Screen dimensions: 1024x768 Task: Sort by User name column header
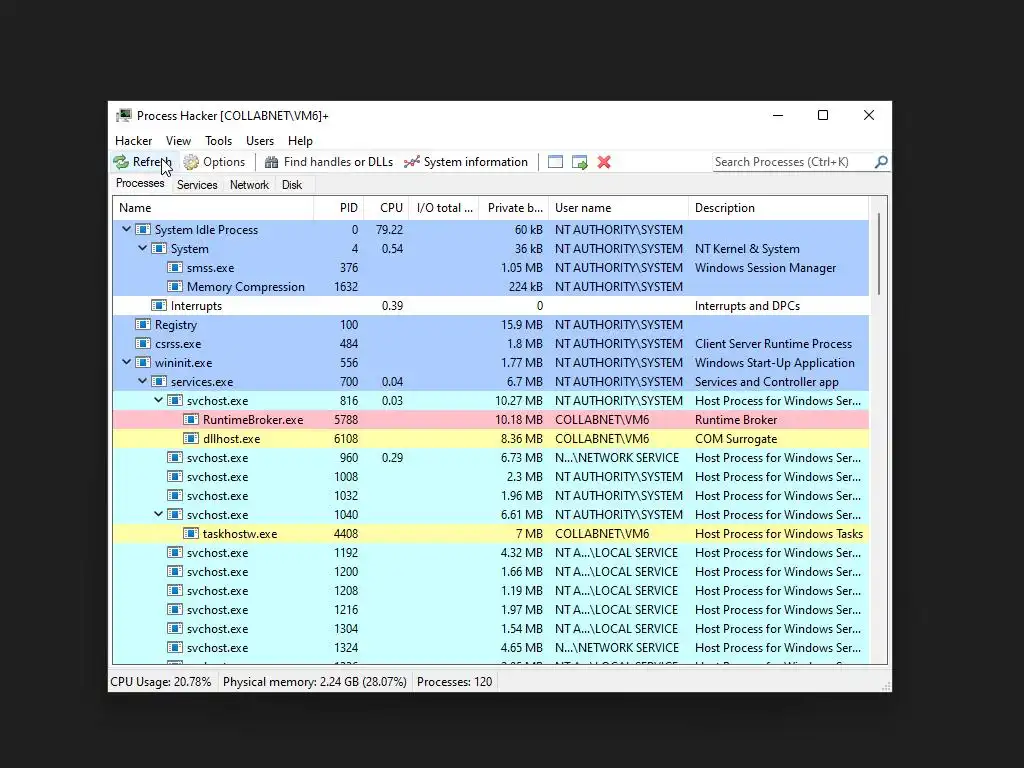point(618,208)
